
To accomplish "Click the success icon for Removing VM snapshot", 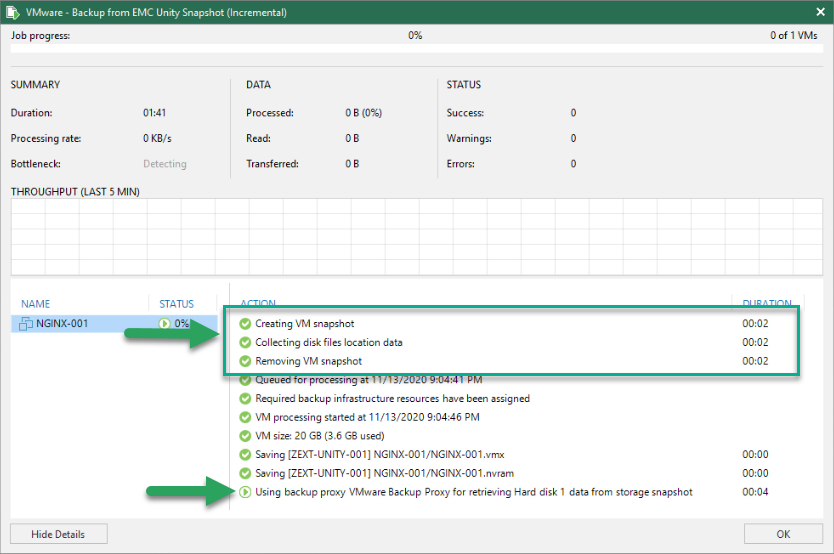I will (x=245, y=361).
